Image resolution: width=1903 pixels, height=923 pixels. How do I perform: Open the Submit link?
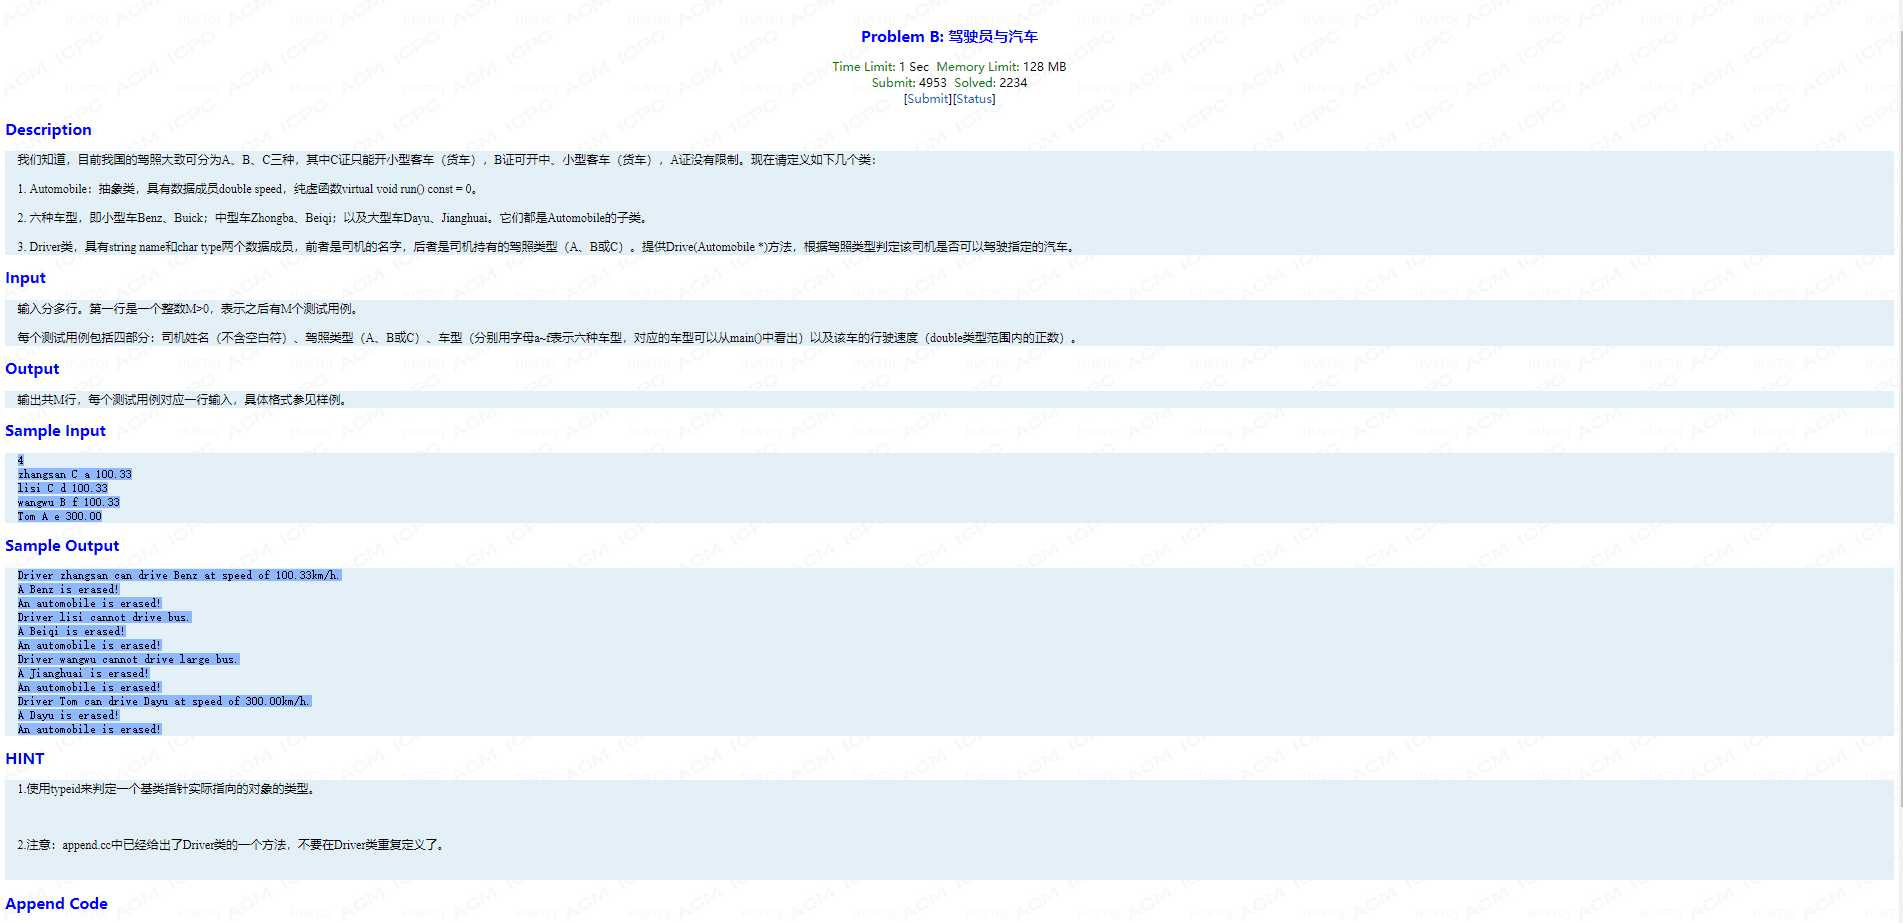928,99
